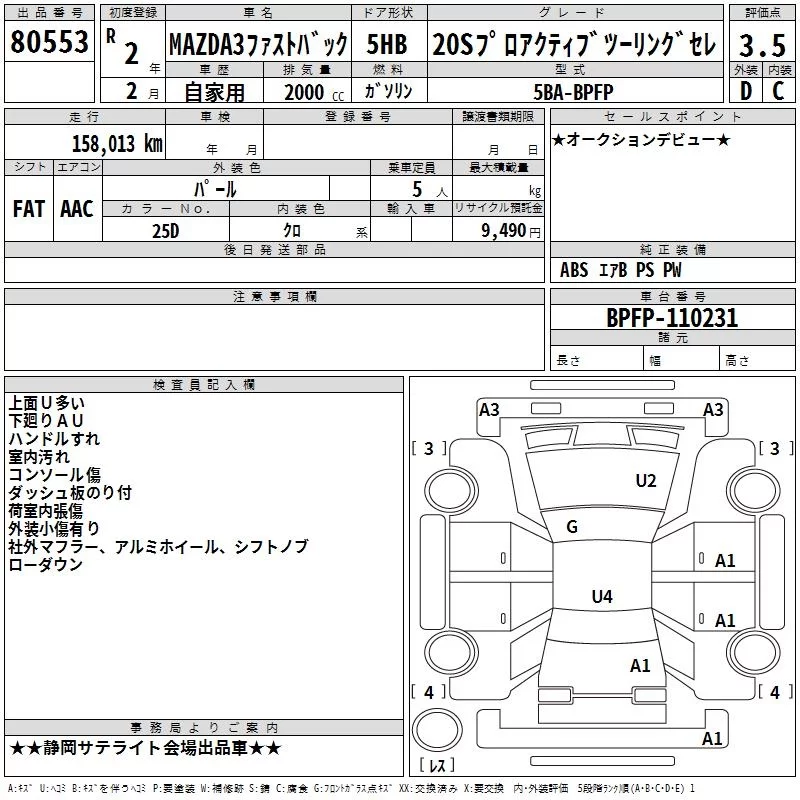Click air conditioner value AAC
The width and height of the screenshot is (800, 800).
pyautogui.click(x=77, y=209)
